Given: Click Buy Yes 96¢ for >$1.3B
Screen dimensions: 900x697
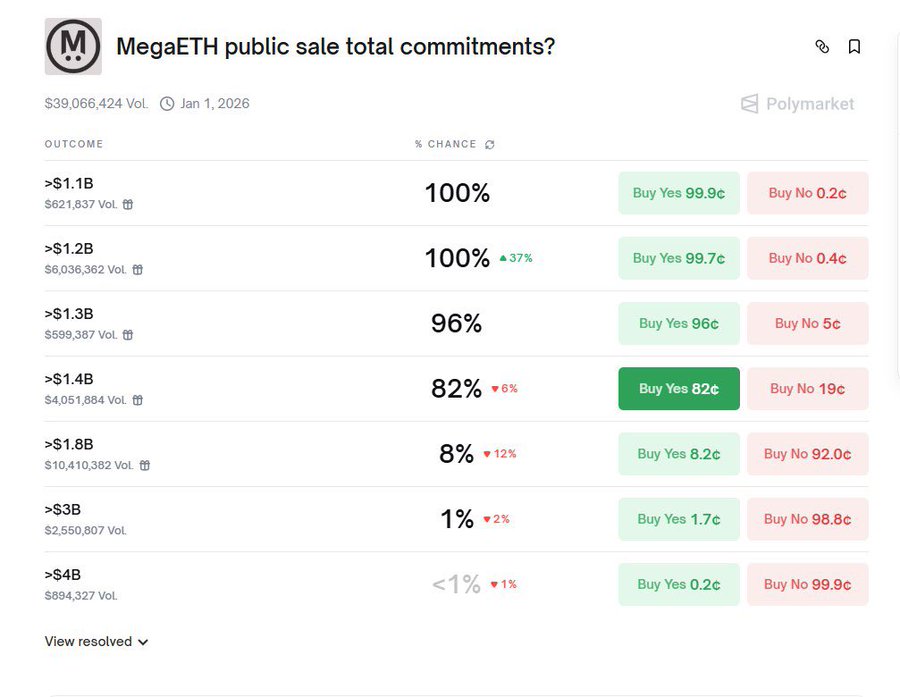Looking at the screenshot, I should coord(678,323).
